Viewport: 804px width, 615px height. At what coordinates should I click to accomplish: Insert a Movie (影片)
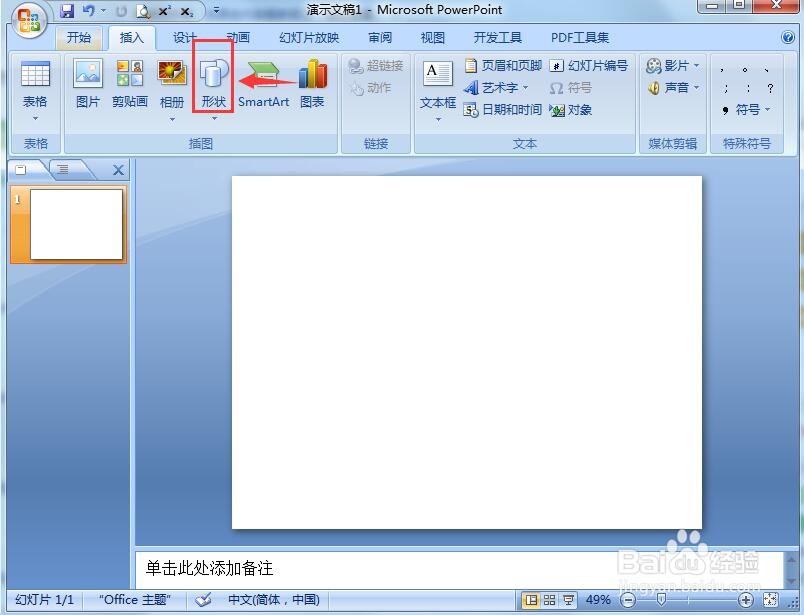click(x=668, y=66)
